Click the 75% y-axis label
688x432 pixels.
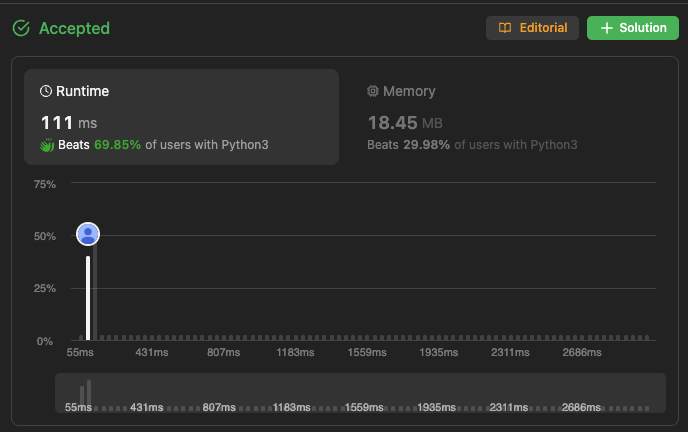(45, 184)
